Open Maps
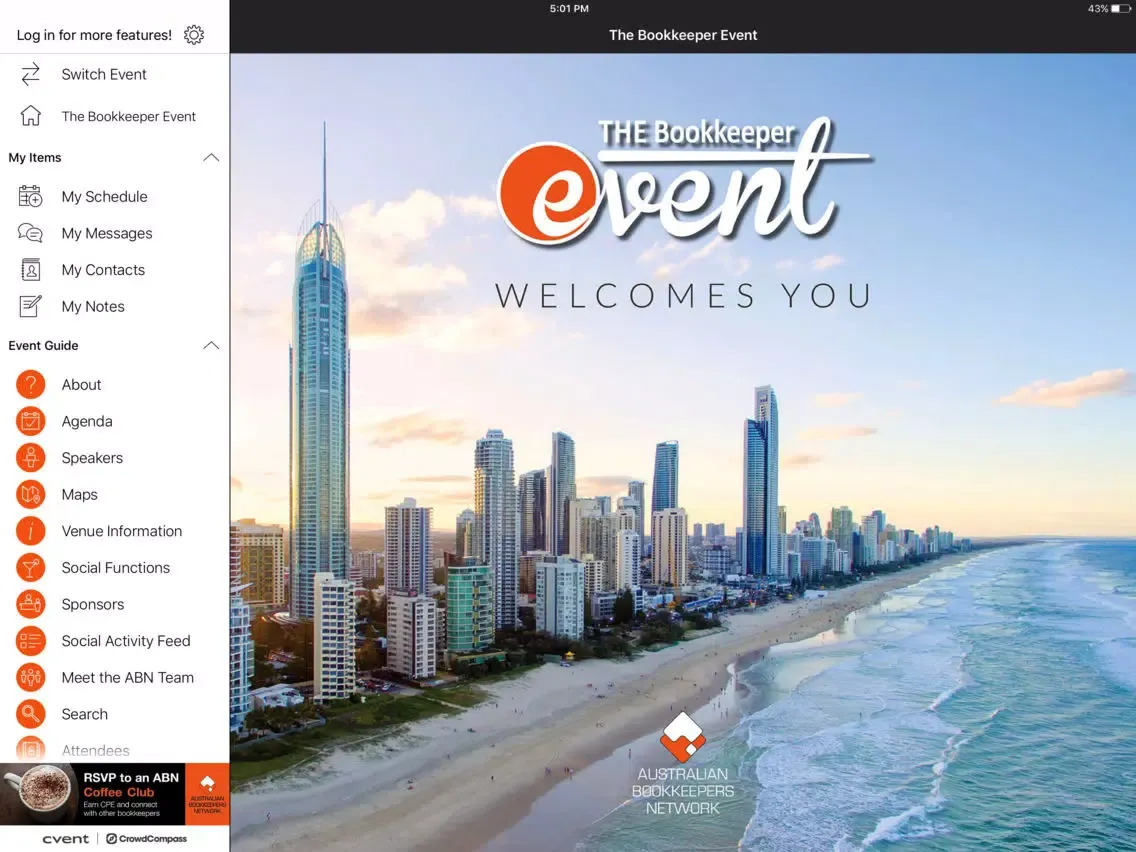This screenshot has height=852, width=1136. 114,494
